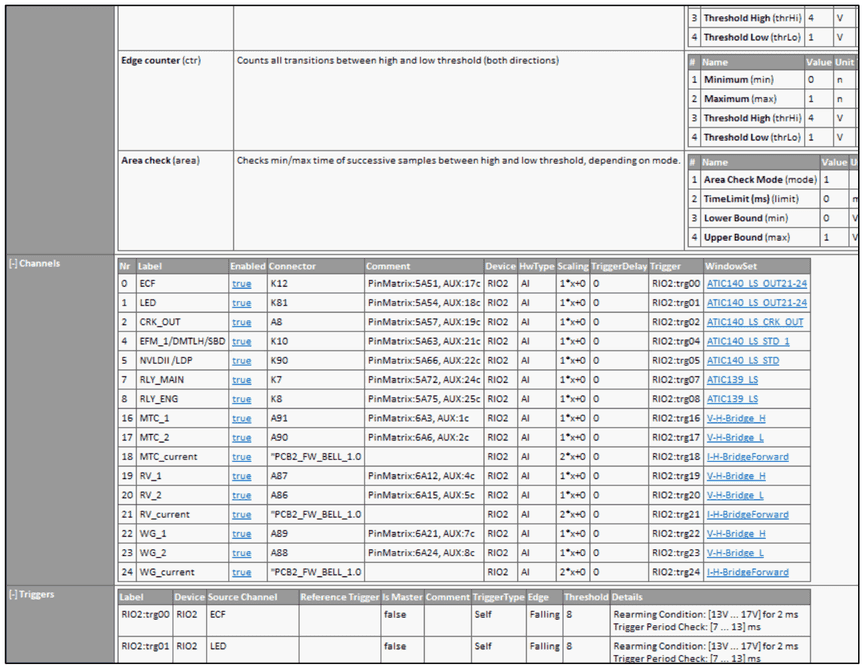
Task: Click the Scaling column header
Action: (573, 266)
